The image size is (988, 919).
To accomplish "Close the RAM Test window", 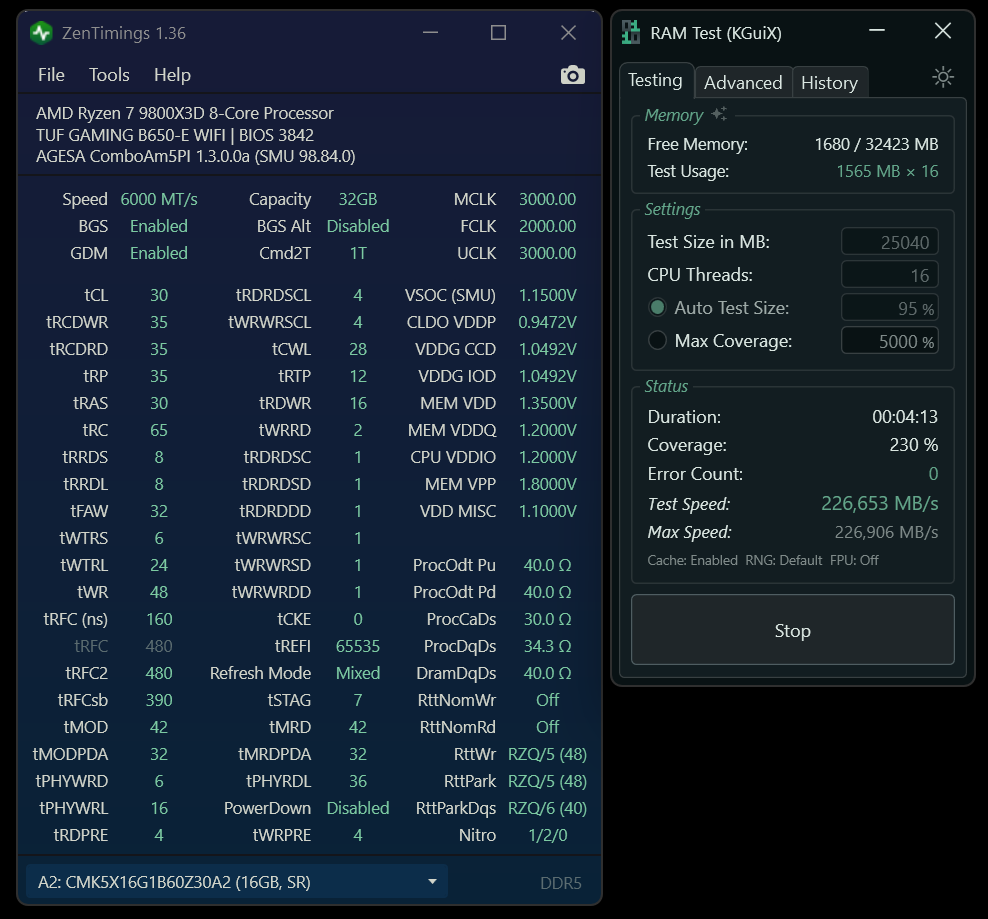I will point(943,30).
